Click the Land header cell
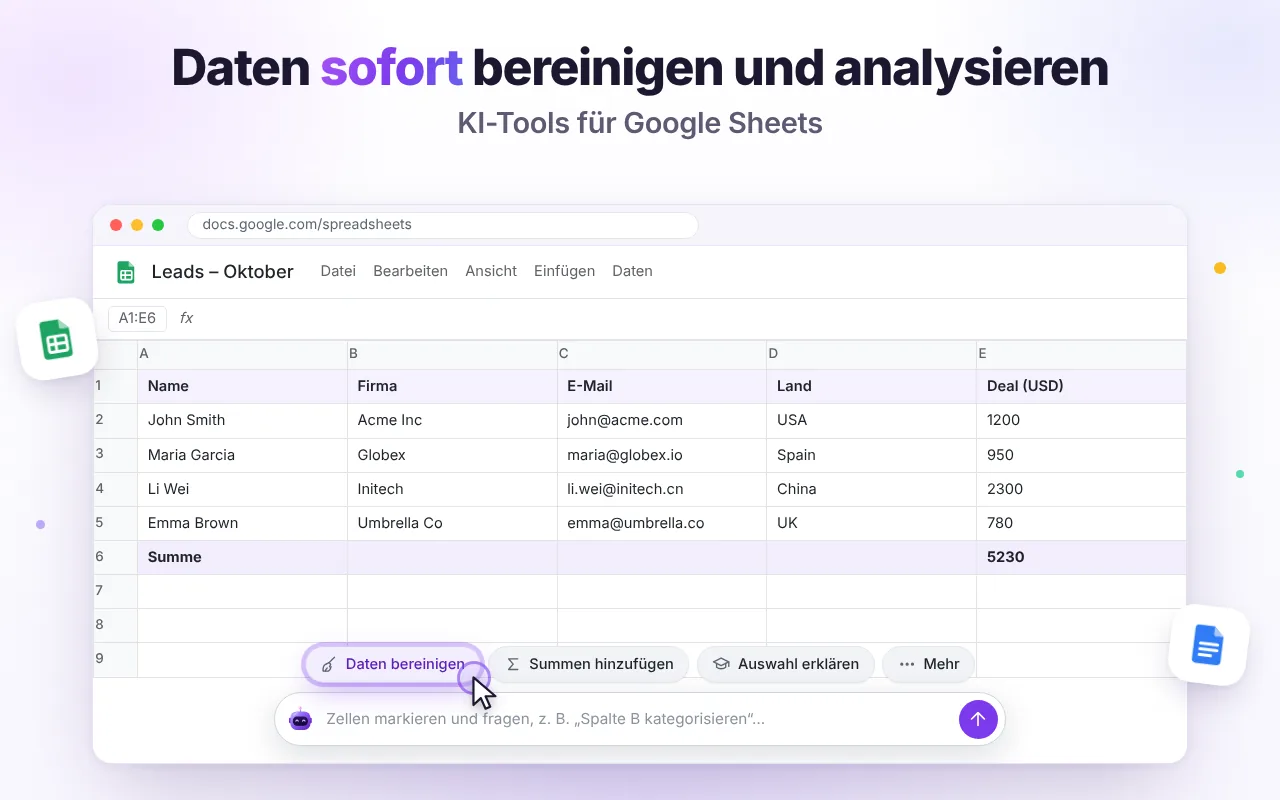Viewport: 1280px width, 800px height. pyautogui.click(x=871, y=386)
